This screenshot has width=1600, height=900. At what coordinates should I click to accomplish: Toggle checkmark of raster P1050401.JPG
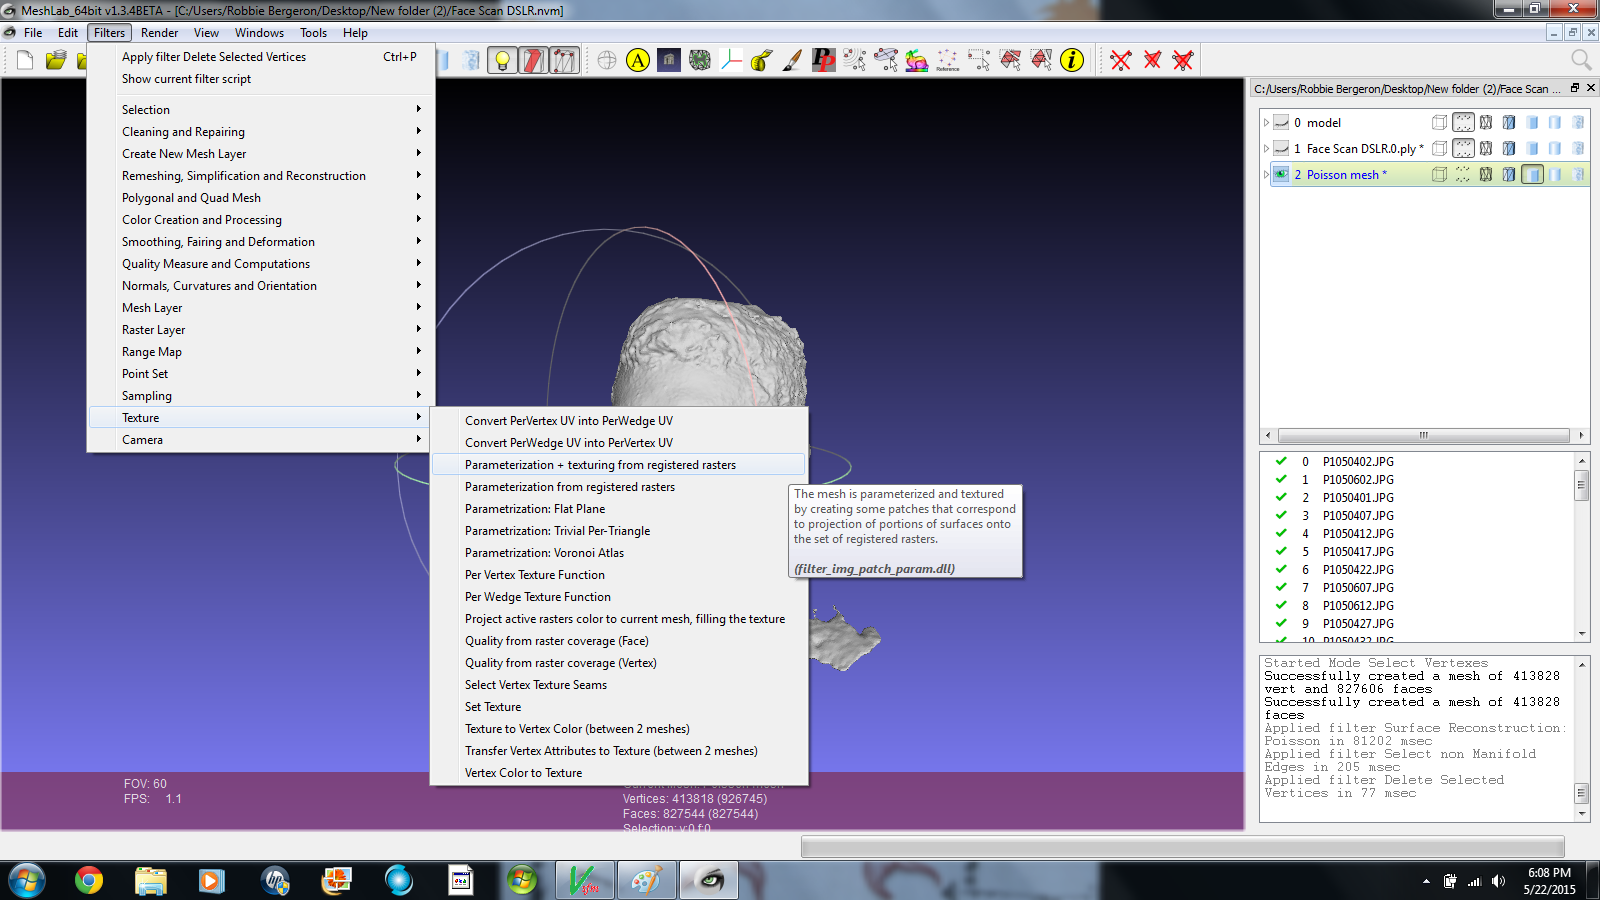point(1281,498)
